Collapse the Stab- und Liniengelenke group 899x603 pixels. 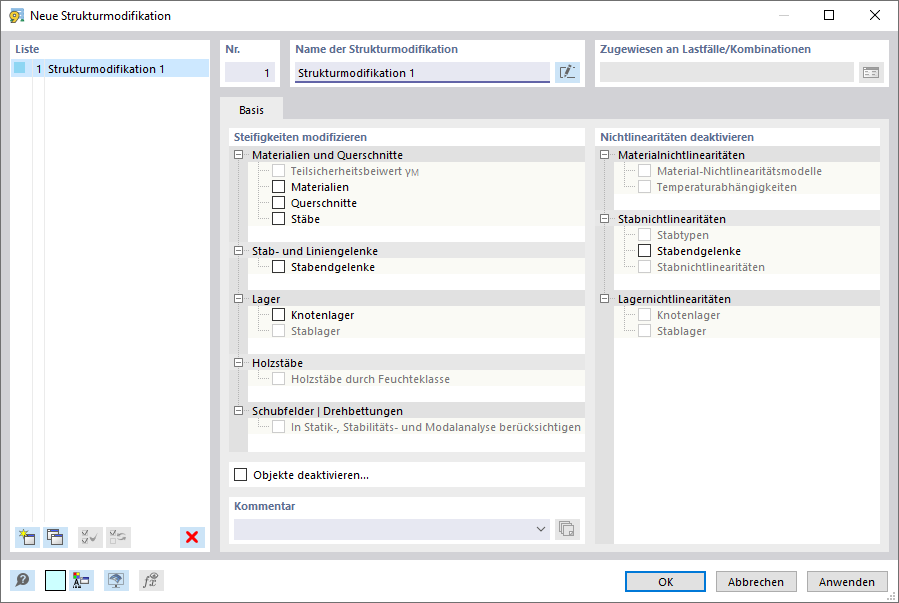(239, 251)
